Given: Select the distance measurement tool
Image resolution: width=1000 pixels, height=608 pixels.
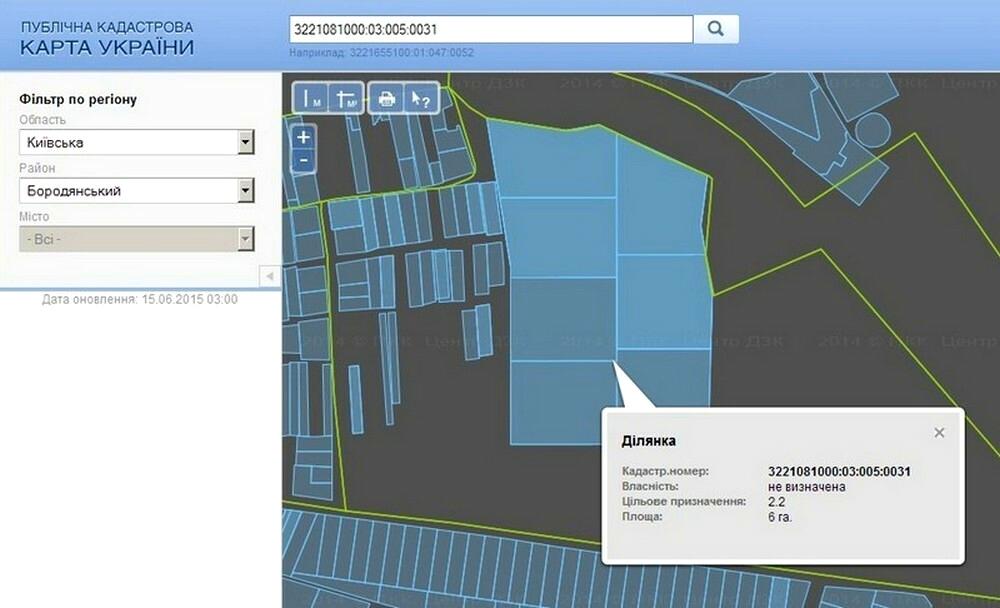Looking at the screenshot, I should (312, 98).
